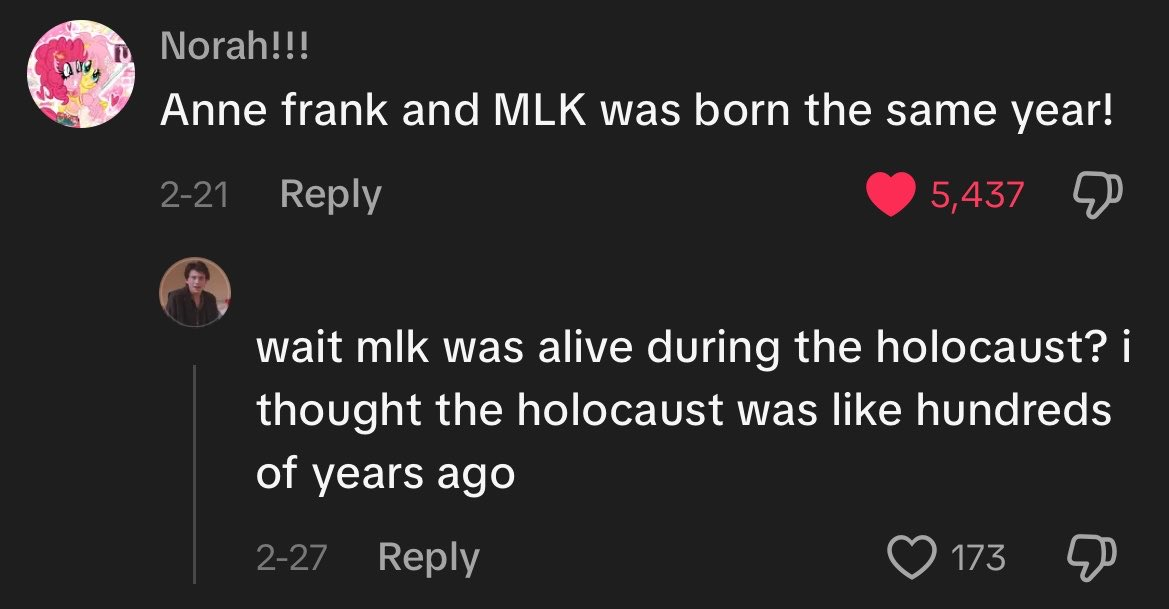Image resolution: width=1169 pixels, height=609 pixels.
Task: Unlike Norah's comment with the red heart
Action: click(x=893, y=195)
